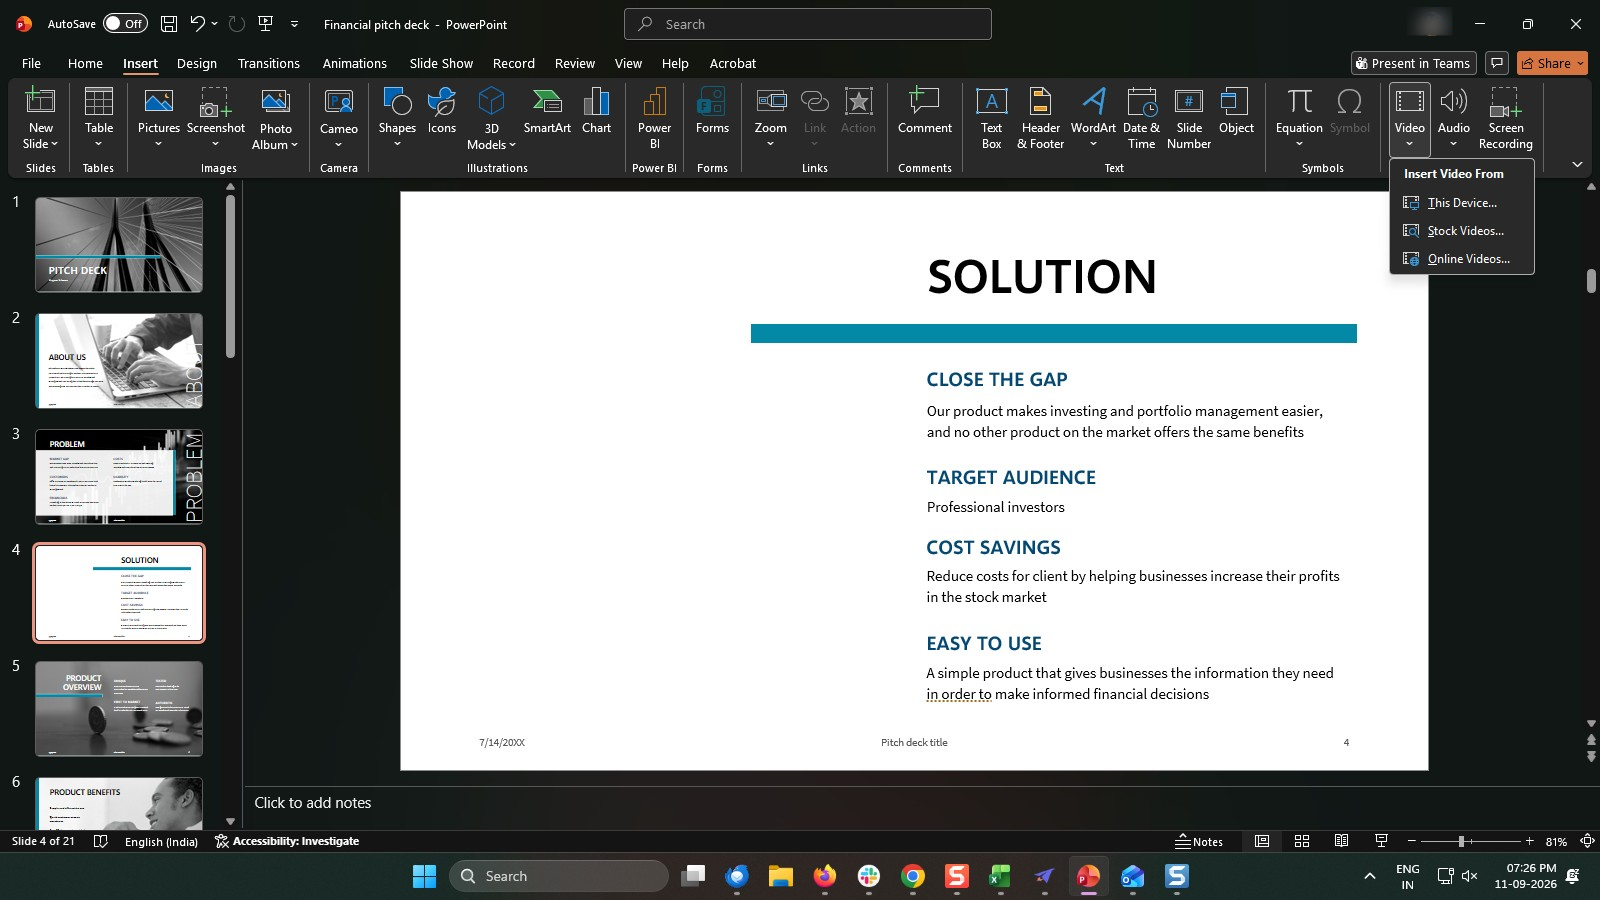
Task: Expand the Audio dropdown
Action: click(1453, 144)
